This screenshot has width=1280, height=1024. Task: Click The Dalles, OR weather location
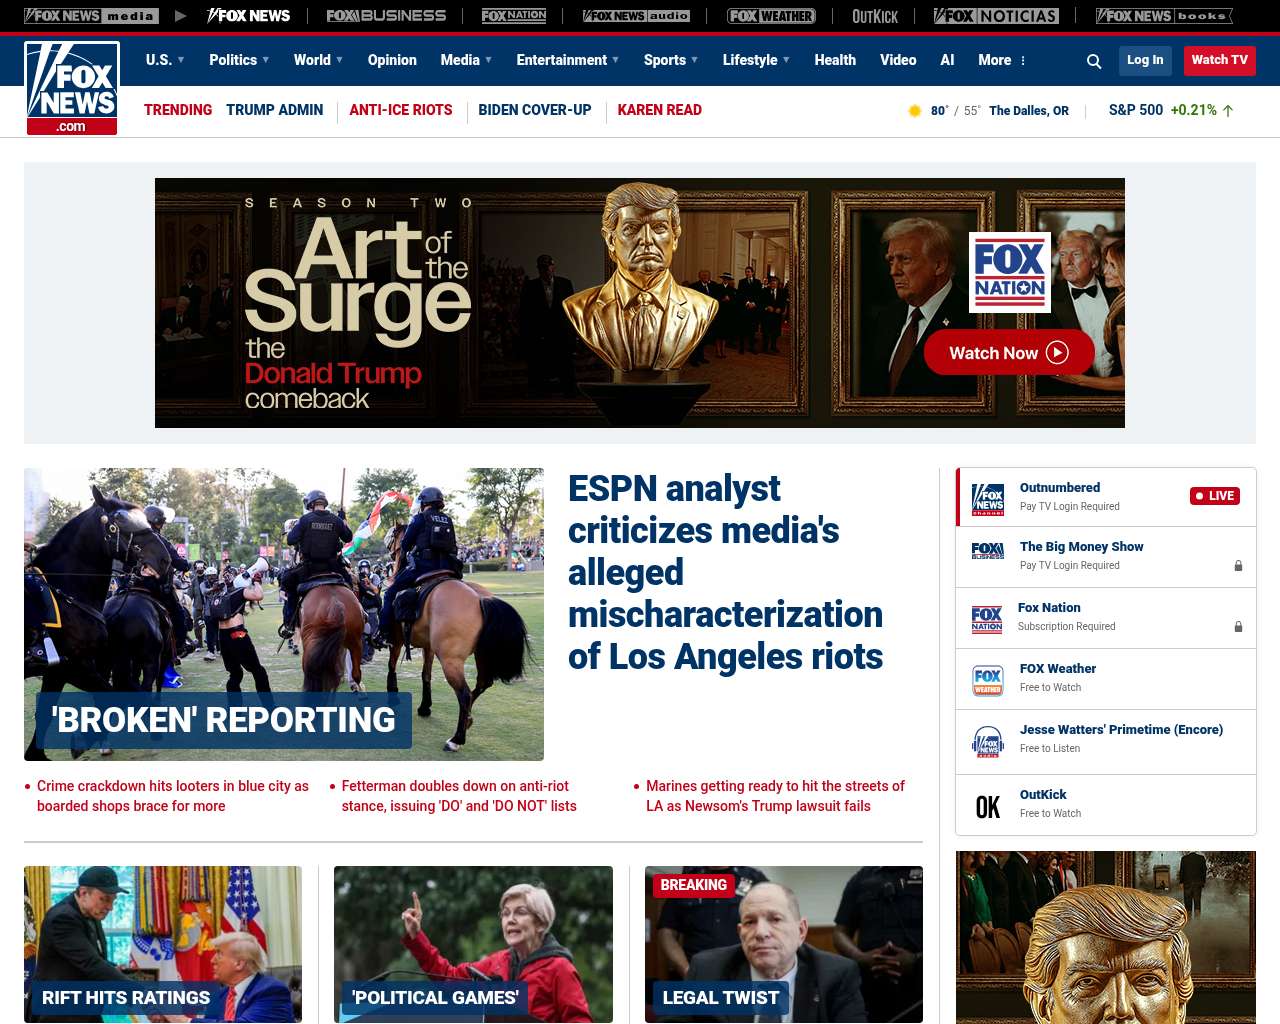(x=1028, y=111)
